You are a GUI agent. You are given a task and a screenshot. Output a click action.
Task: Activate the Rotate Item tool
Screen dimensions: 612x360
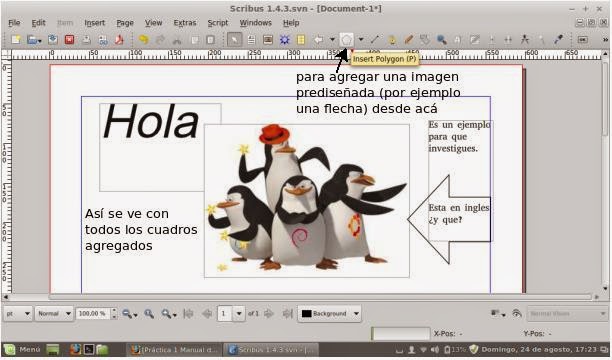(x=425, y=39)
